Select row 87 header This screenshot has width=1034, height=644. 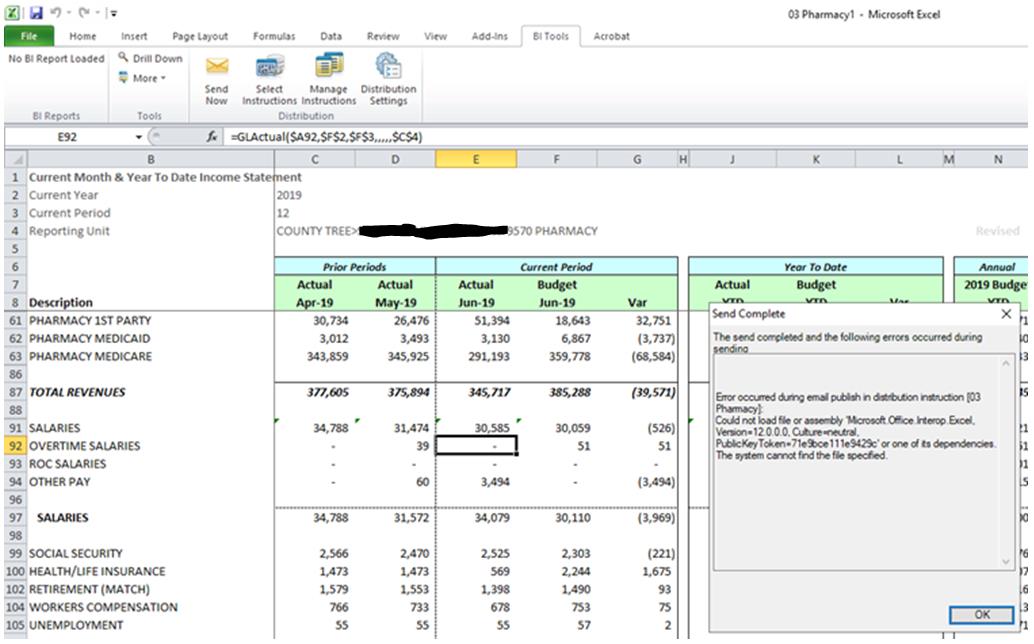pos(15,392)
